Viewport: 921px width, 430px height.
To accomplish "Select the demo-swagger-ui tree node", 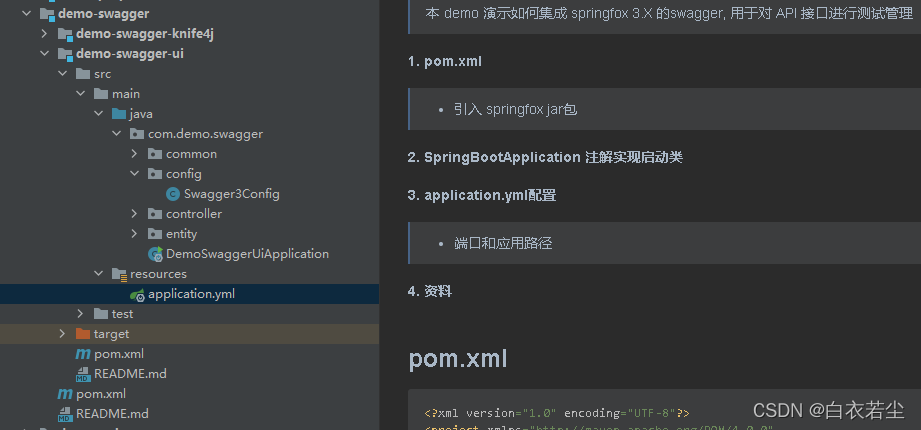I will pyautogui.click(x=130, y=53).
